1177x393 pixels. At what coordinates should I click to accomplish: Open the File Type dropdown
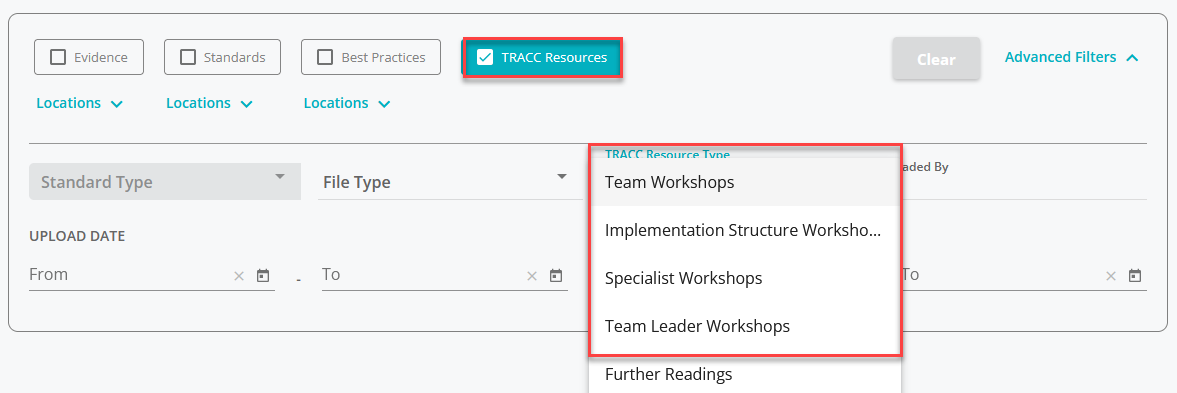450,182
